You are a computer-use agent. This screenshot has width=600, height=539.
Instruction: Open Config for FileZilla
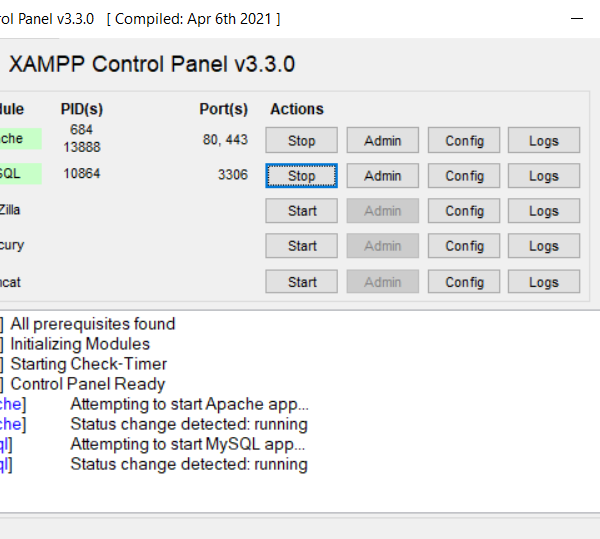[x=464, y=211]
